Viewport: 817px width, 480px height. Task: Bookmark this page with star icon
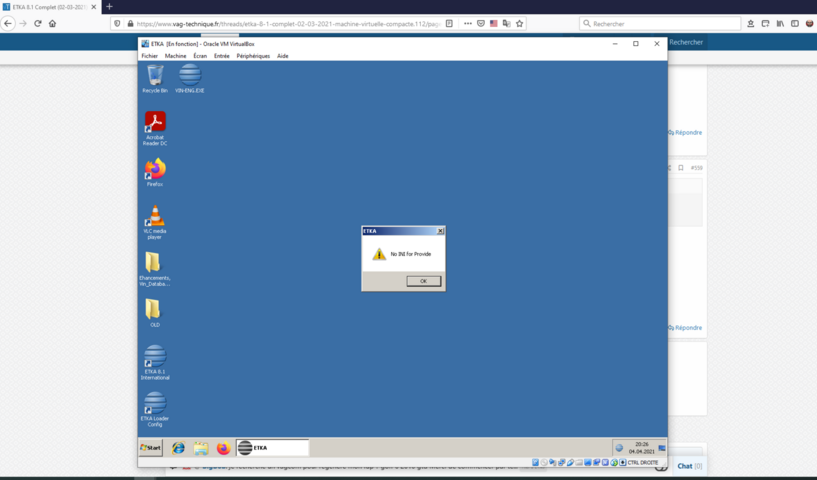pos(519,23)
